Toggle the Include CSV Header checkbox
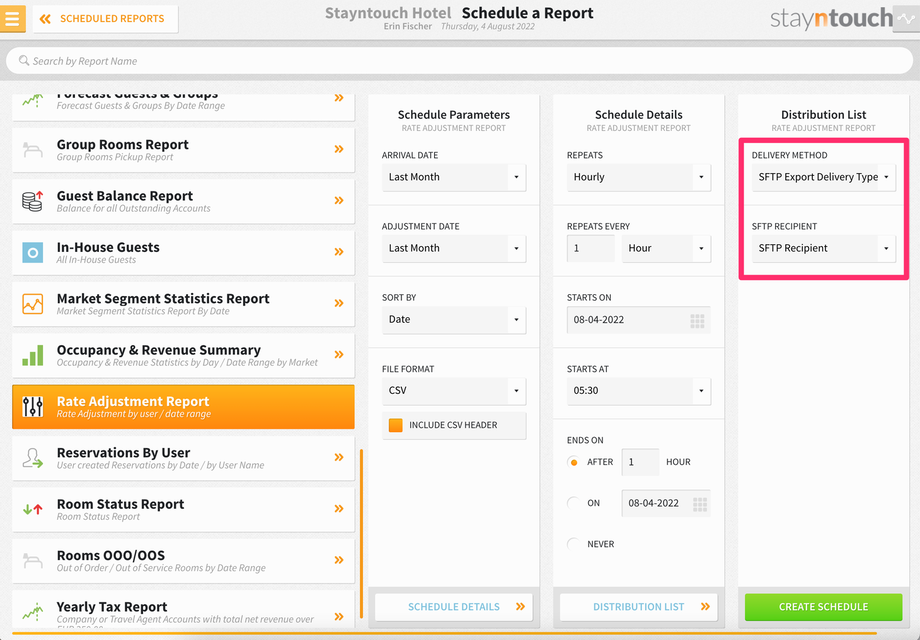The image size is (920, 640). coord(396,425)
